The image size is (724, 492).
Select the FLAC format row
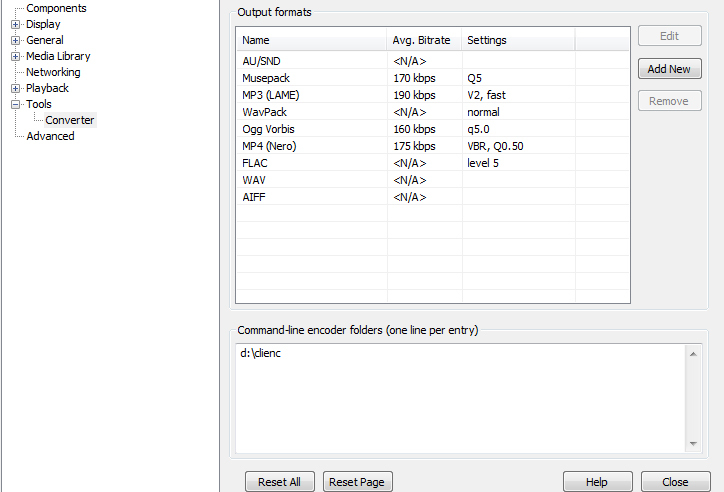click(433, 163)
